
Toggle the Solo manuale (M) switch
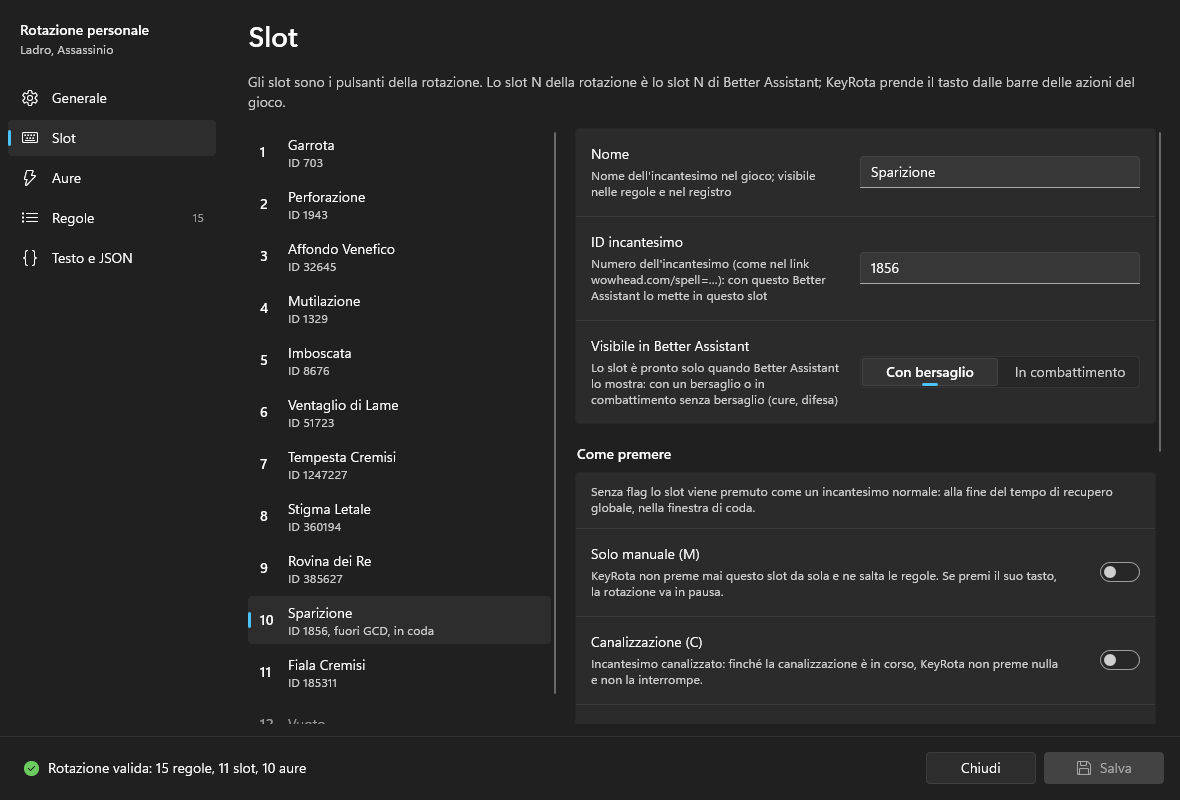click(x=1119, y=572)
